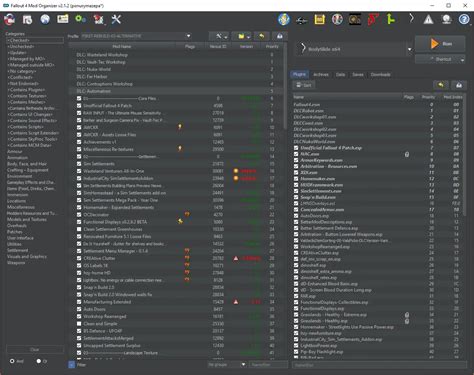Select the DLC: Automatron mod row

[x=176, y=91]
